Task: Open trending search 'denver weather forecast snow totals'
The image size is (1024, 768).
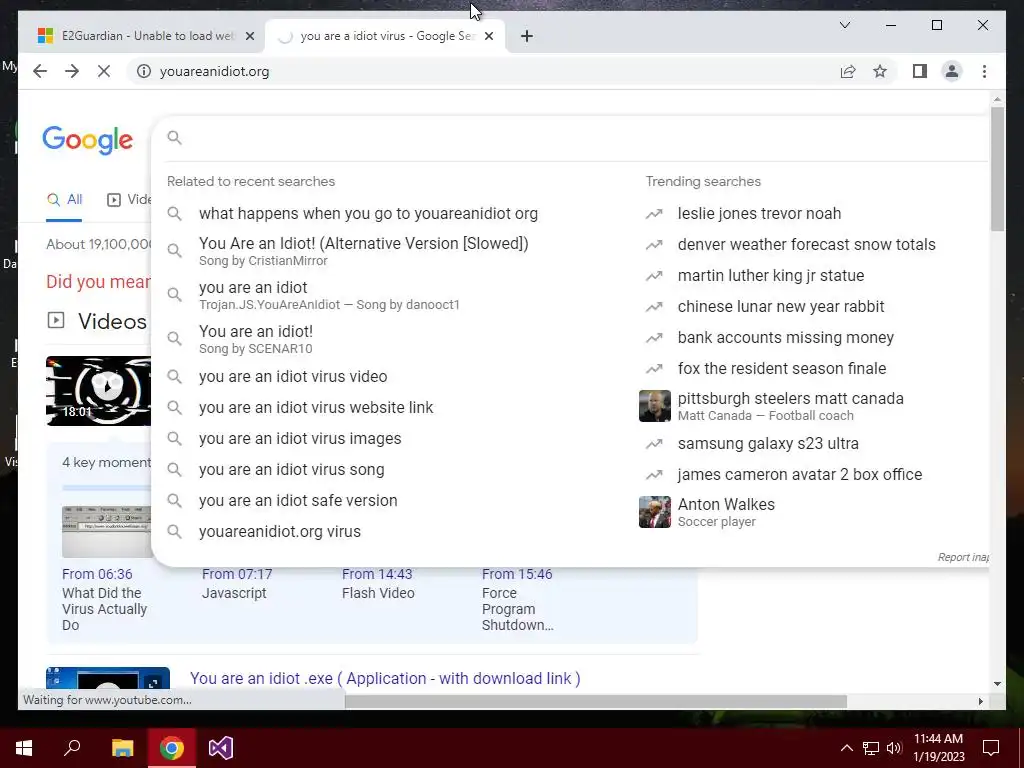Action: tap(807, 244)
